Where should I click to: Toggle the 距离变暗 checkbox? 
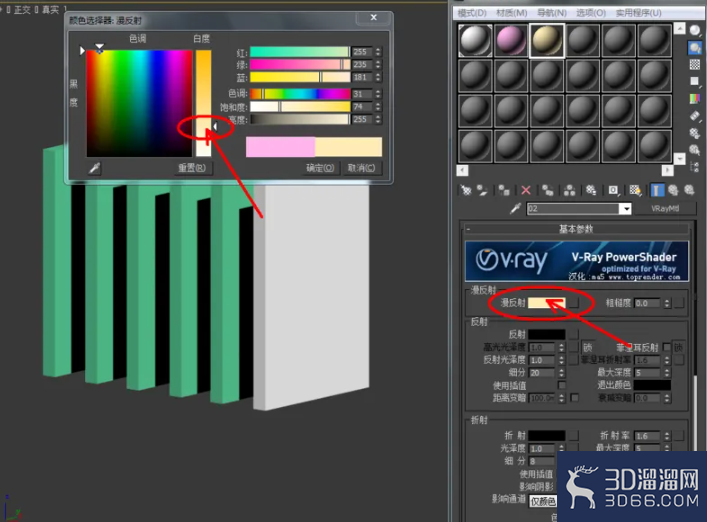[574, 398]
